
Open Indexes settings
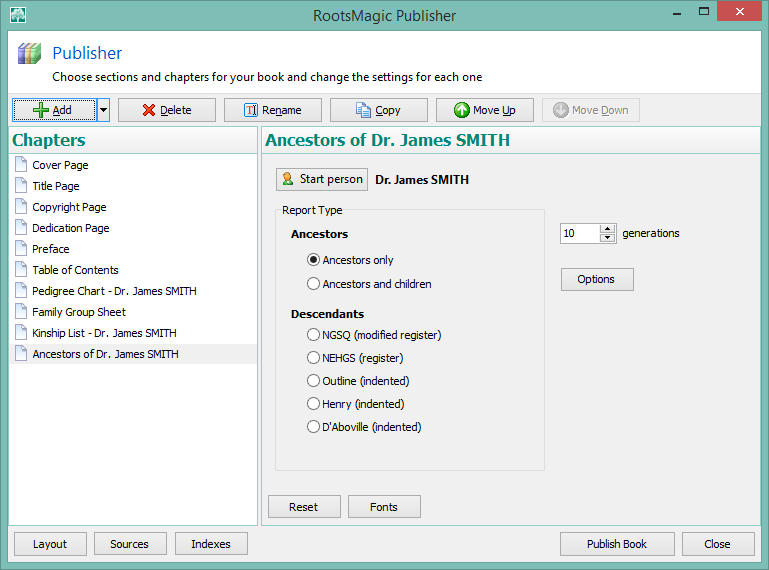(x=211, y=544)
